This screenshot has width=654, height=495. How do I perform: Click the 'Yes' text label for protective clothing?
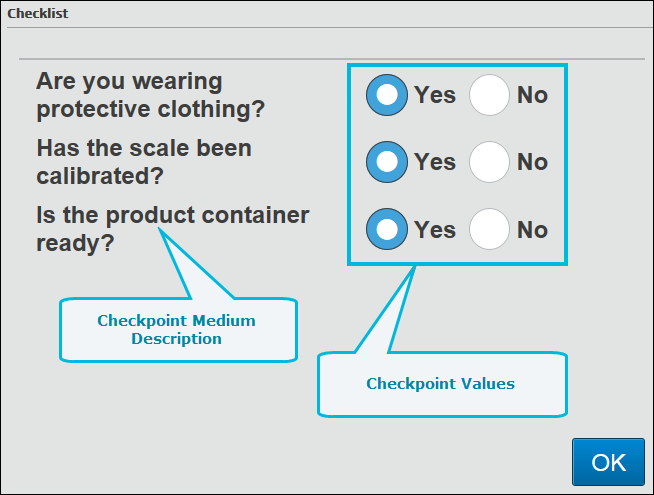tap(435, 95)
